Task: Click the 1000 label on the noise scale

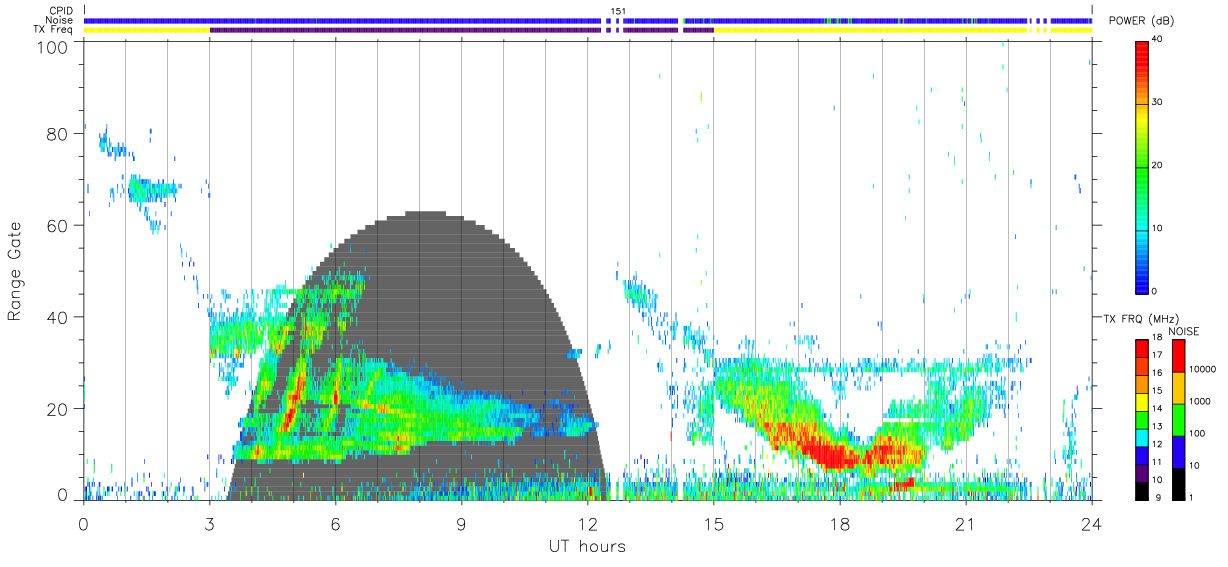Action: [x=1200, y=401]
